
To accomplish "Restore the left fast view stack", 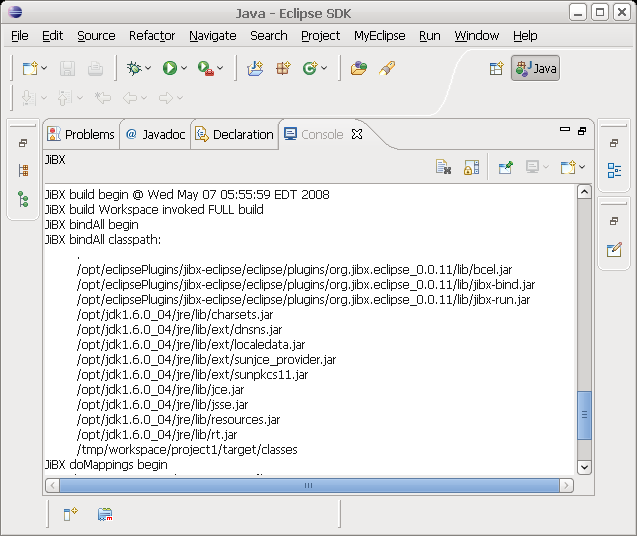I will pos(23,143).
